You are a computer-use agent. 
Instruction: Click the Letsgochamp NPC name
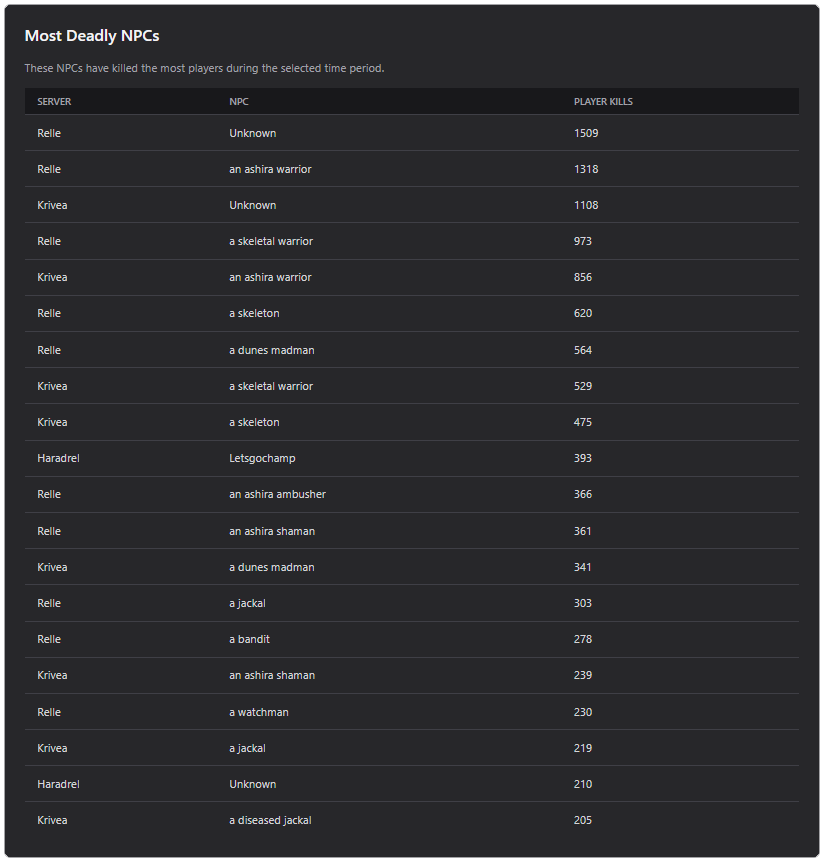click(262, 458)
